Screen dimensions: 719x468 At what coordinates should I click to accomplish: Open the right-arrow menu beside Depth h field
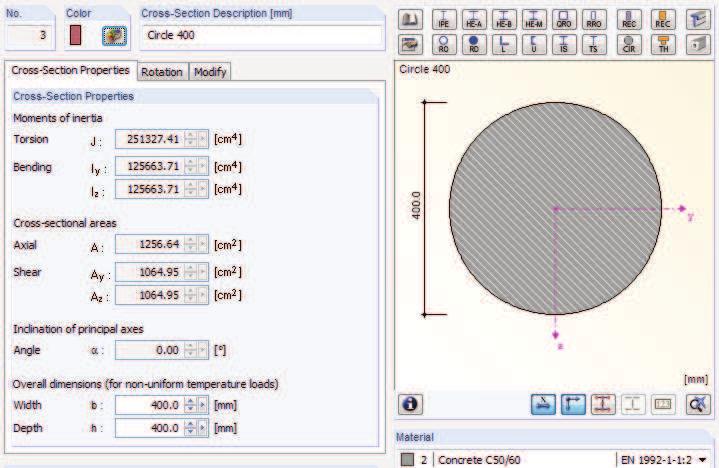click(202, 428)
